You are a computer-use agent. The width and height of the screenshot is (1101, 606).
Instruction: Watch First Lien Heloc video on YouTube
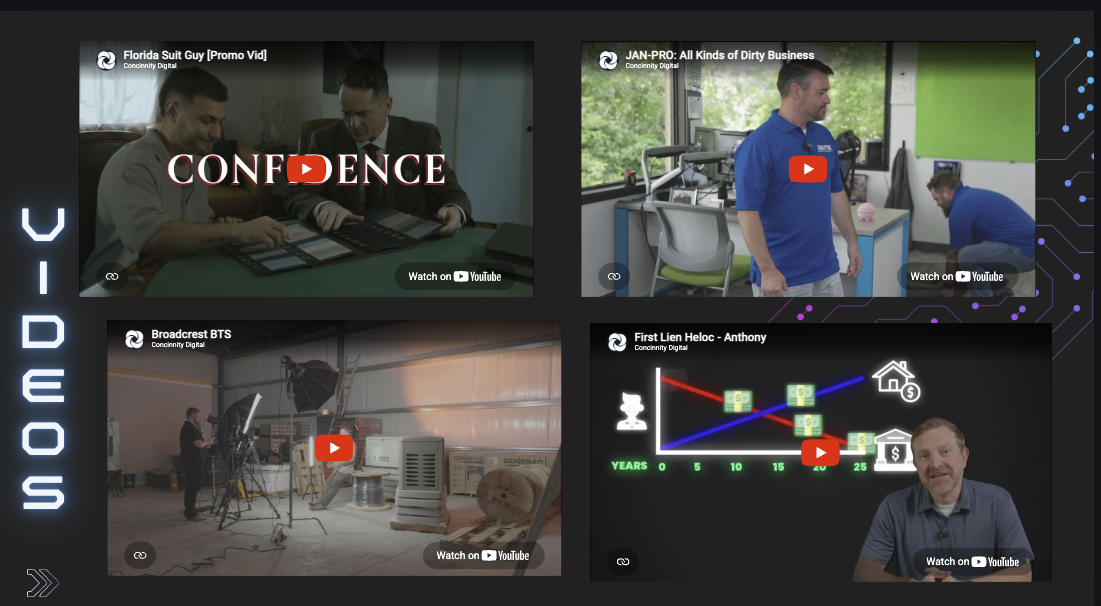point(973,562)
